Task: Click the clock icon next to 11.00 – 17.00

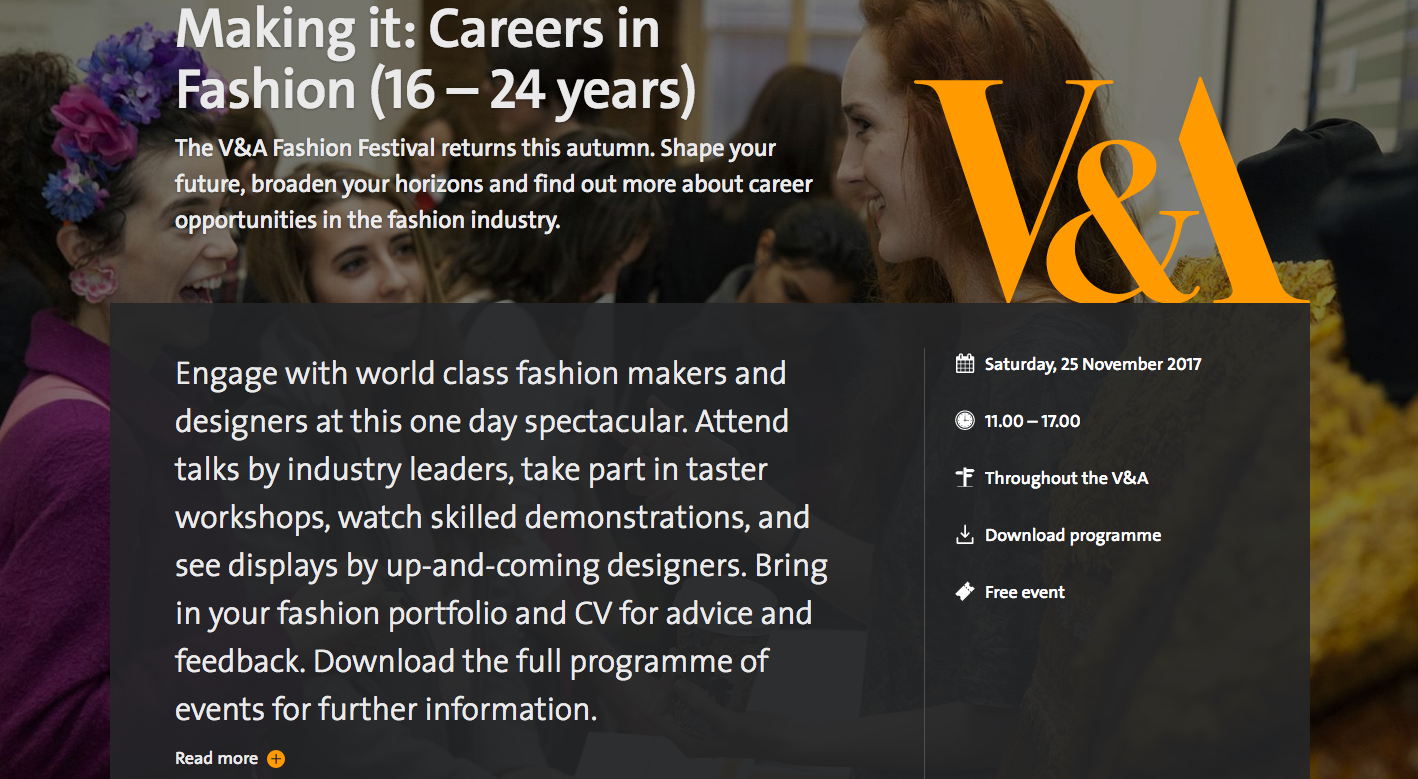Action: point(964,421)
